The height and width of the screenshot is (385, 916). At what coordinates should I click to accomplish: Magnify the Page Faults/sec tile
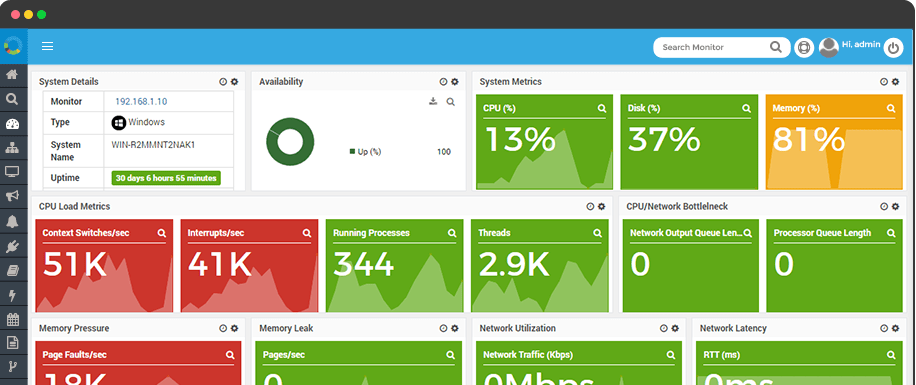pos(230,355)
